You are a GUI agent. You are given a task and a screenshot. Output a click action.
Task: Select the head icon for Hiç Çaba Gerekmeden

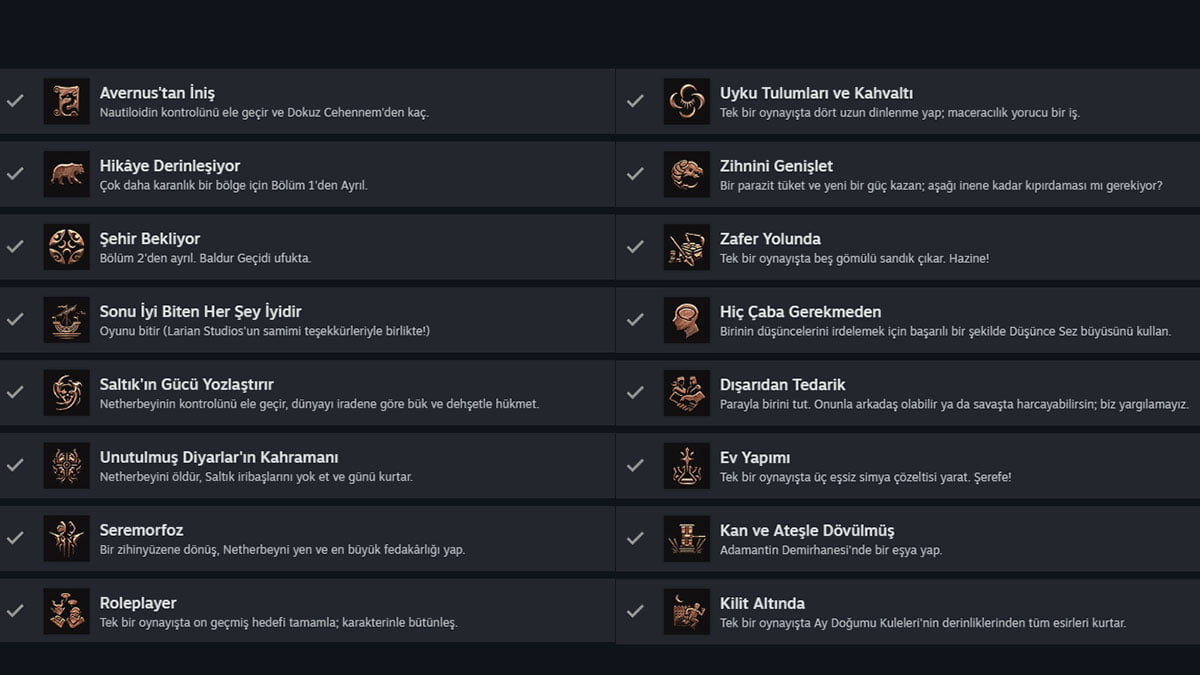pos(686,320)
